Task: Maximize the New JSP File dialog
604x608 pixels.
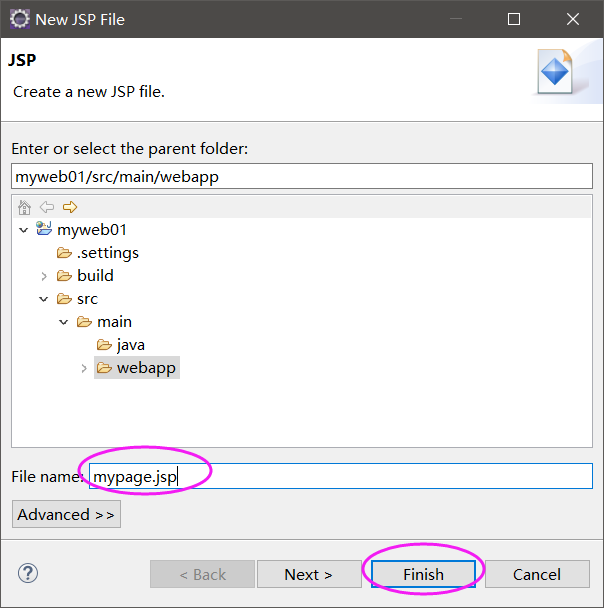Action: (x=514, y=19)
